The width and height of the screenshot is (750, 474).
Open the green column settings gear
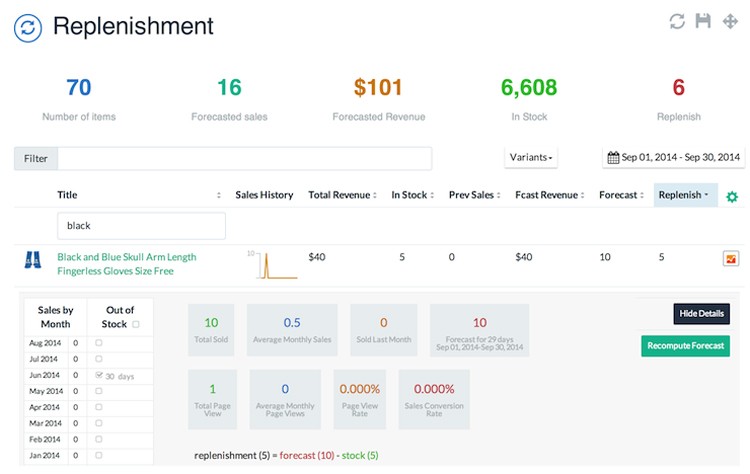pyautogui.click(x=732, y=196)
